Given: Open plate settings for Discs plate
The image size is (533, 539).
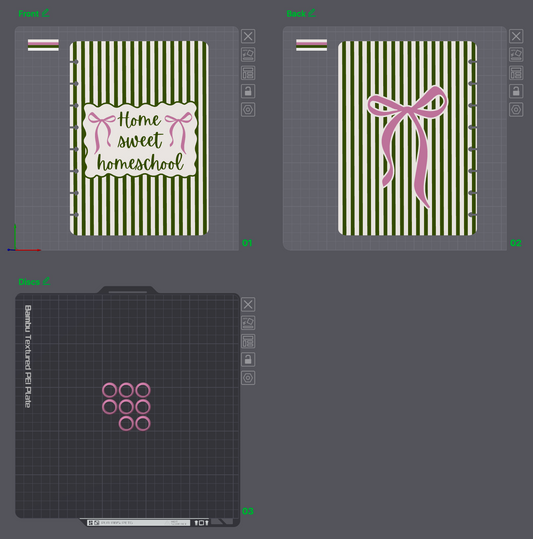Looking at the screenshot, I should pyautogui.click(x=248, y=378).
